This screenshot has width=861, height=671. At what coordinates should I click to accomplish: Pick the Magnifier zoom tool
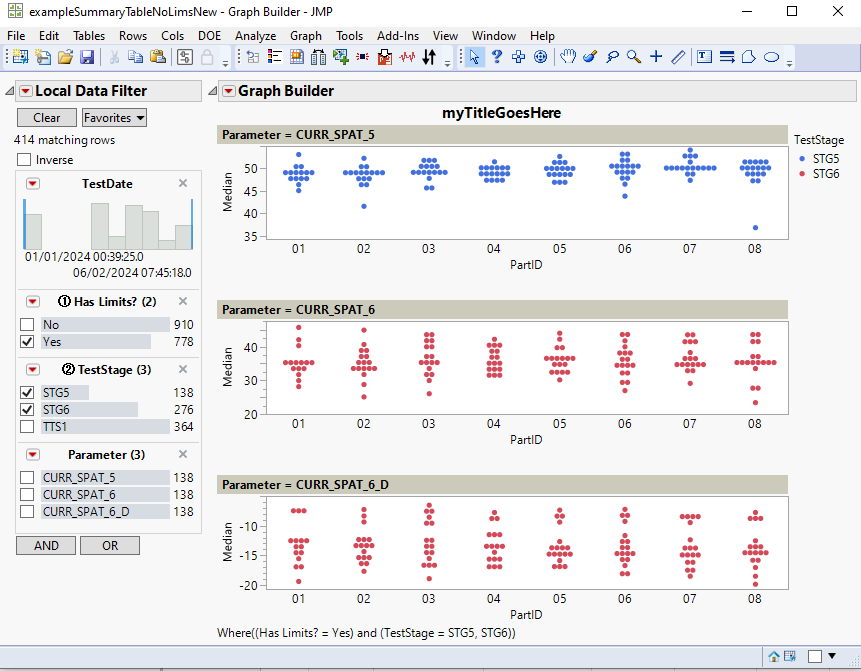[634, 57]
